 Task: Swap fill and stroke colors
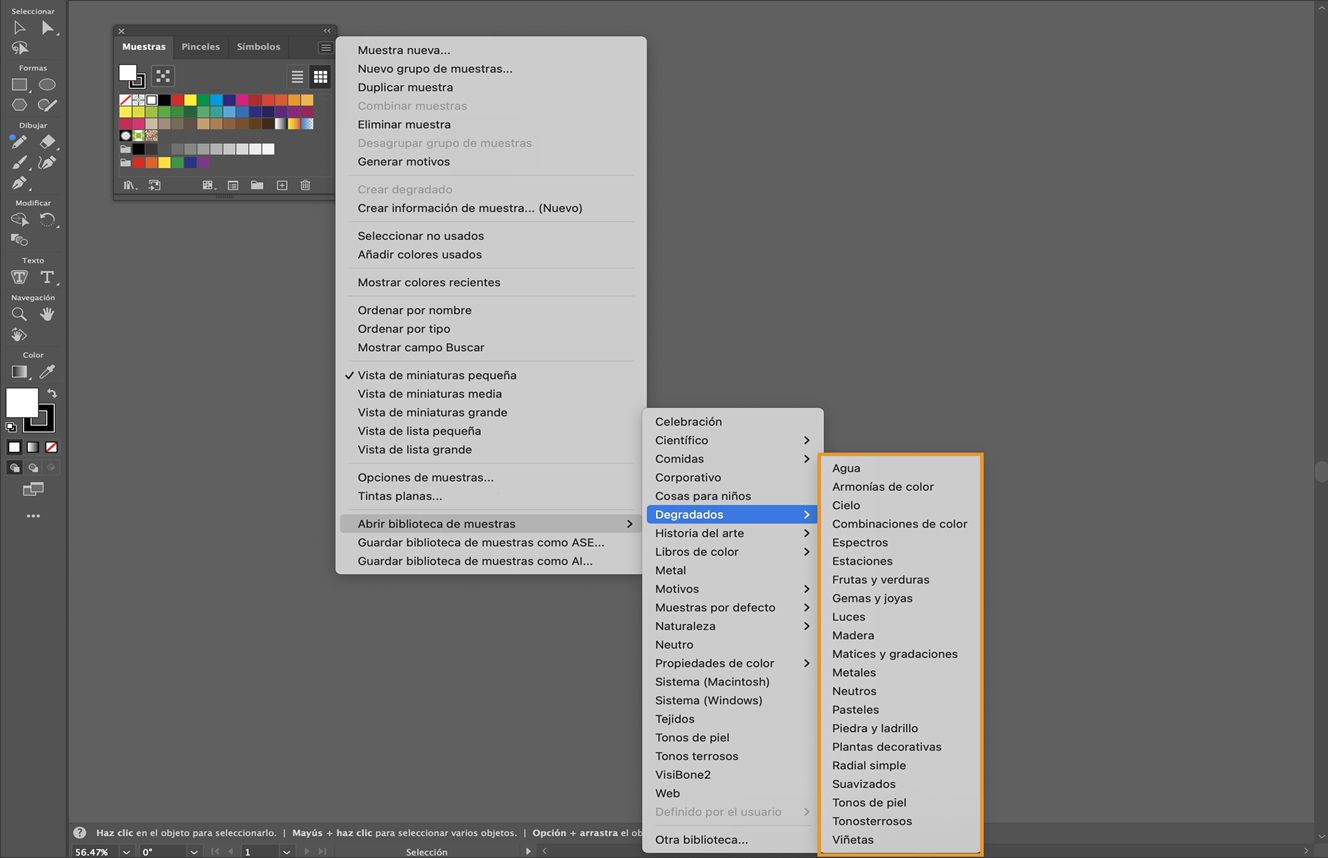tap(52, 393)
